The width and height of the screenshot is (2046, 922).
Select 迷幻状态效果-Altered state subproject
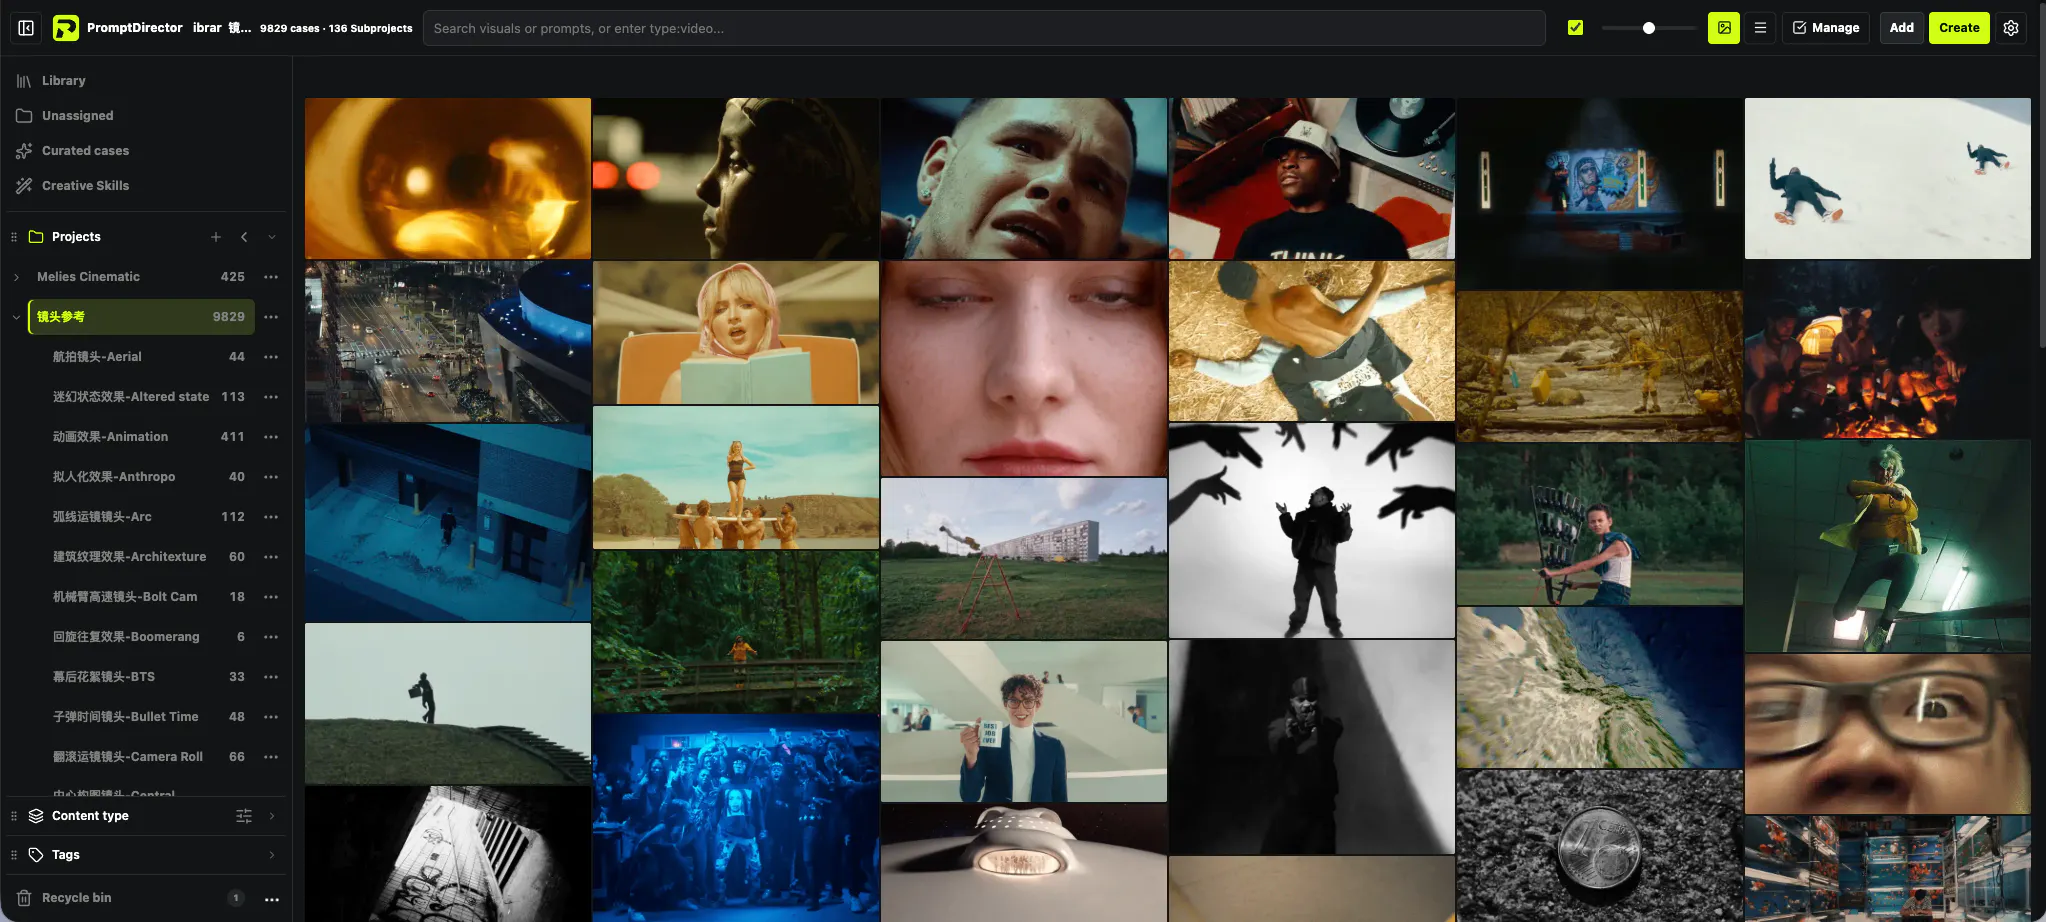[x=148, y=397]
